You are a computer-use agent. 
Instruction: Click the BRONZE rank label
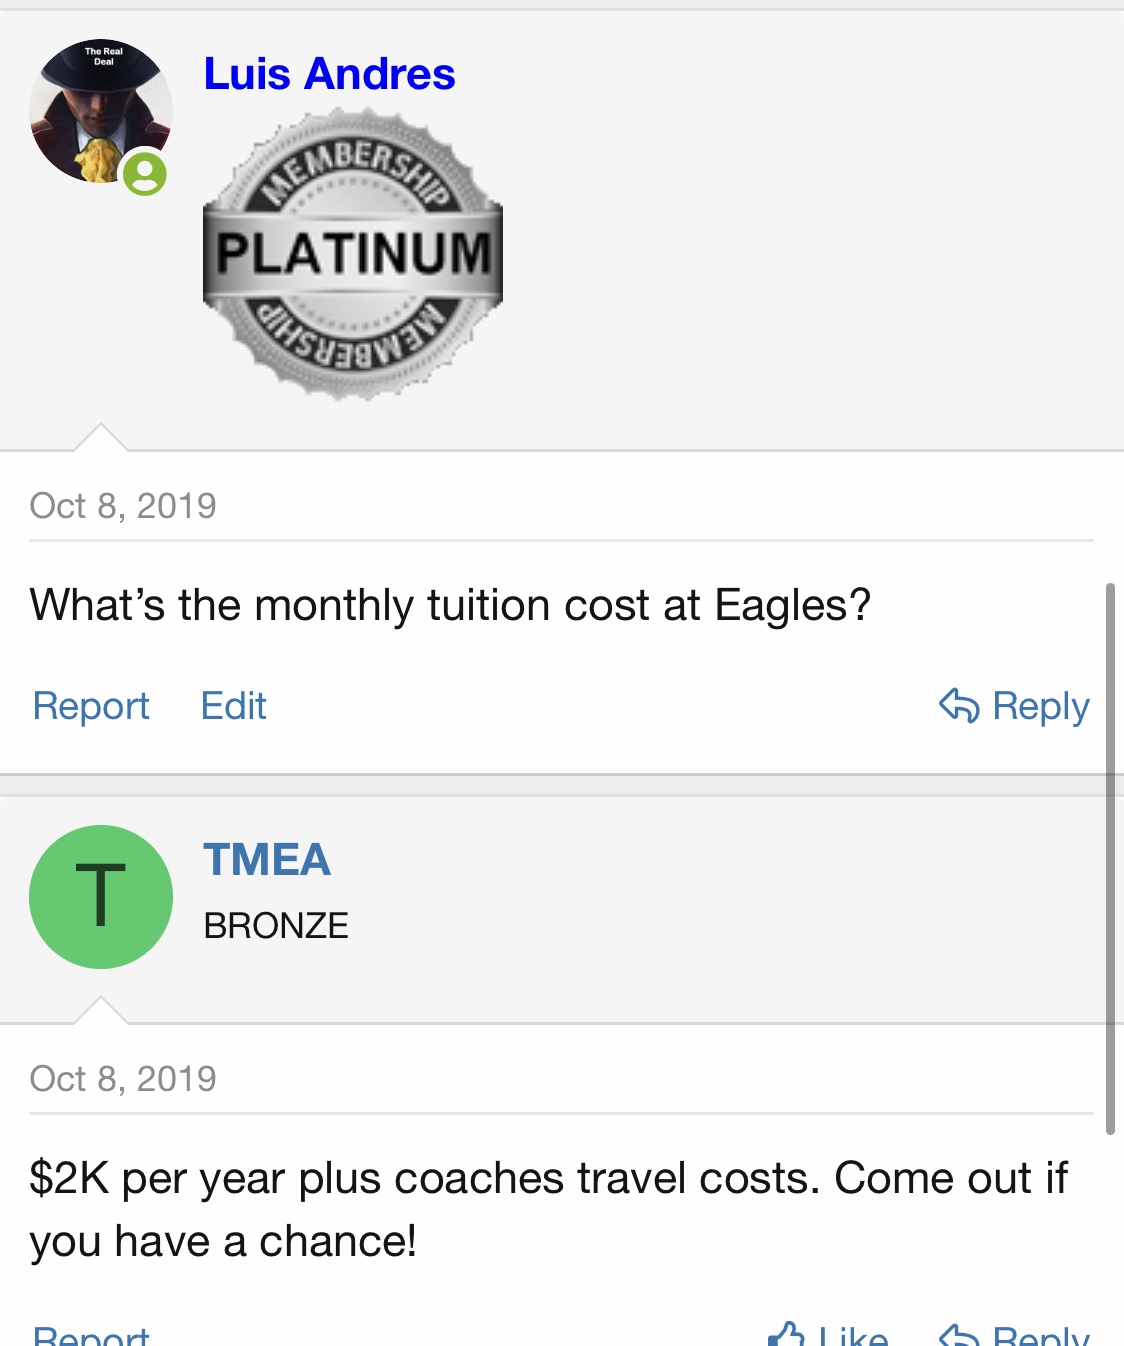coord(276,926)
